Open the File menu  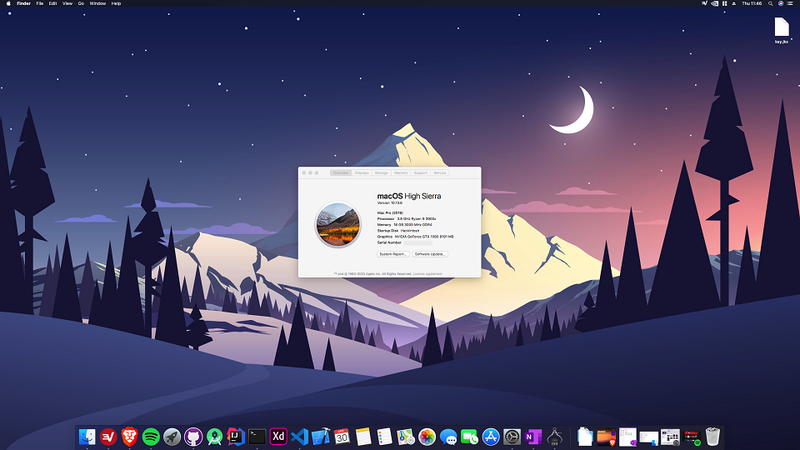(39, 4)
